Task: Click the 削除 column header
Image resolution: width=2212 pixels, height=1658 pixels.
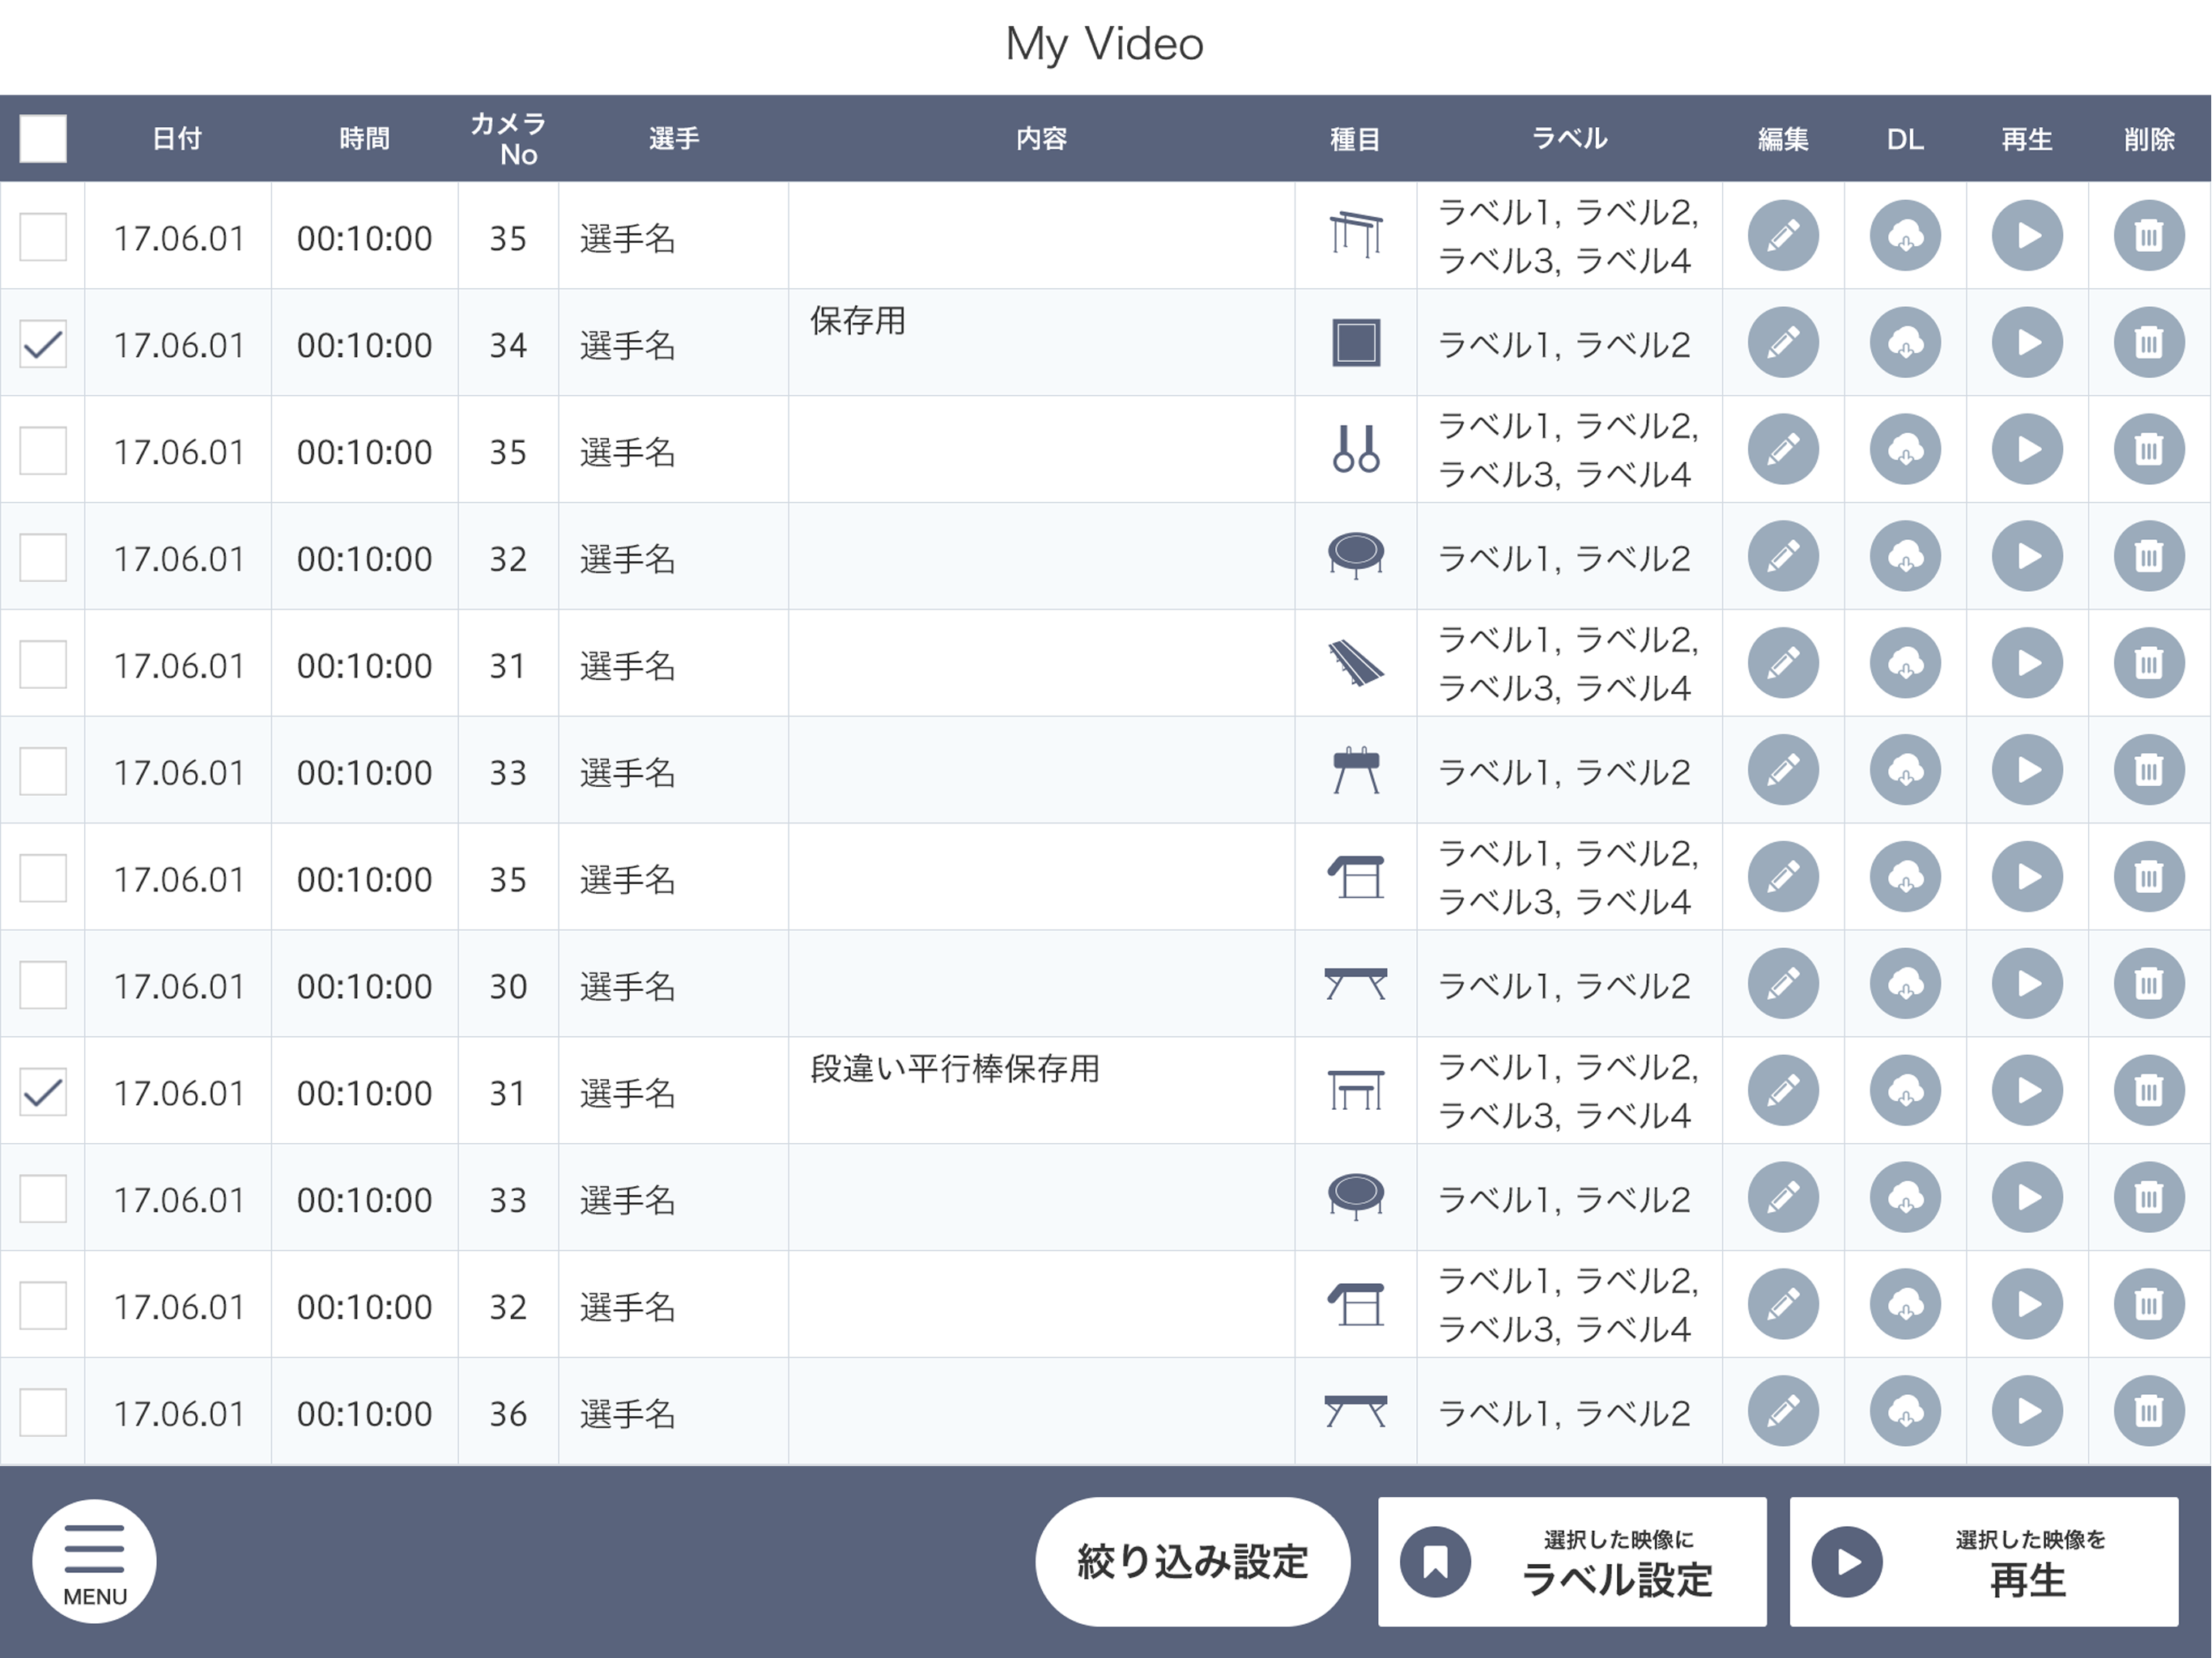Action: (x=2149, y=139)
